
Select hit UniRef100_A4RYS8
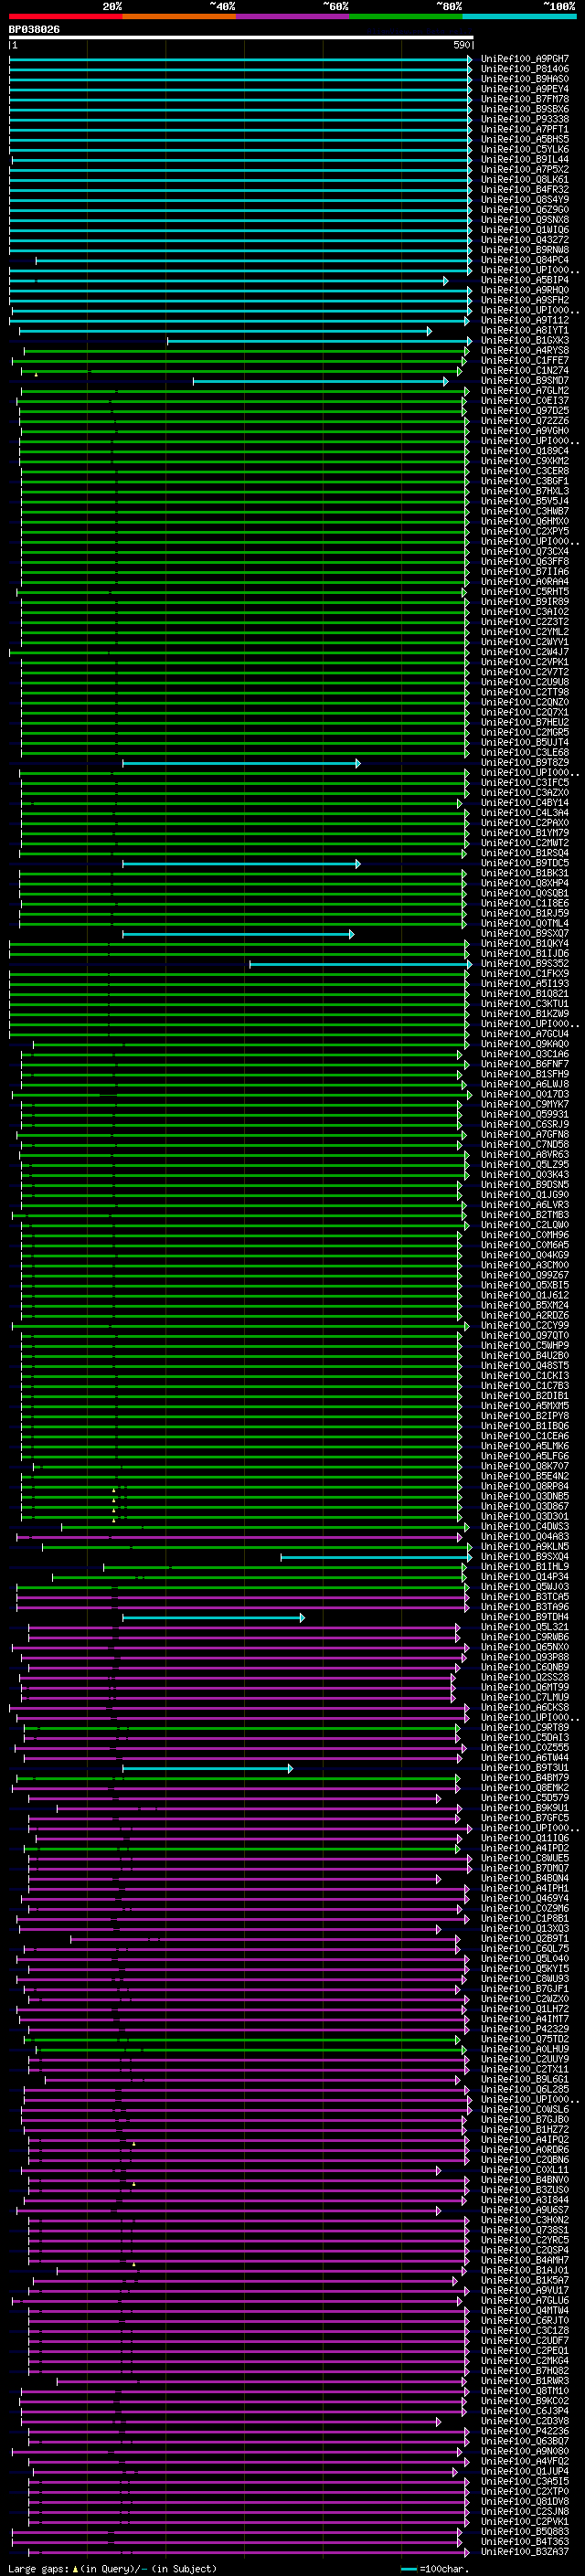[x=524, y=351]
